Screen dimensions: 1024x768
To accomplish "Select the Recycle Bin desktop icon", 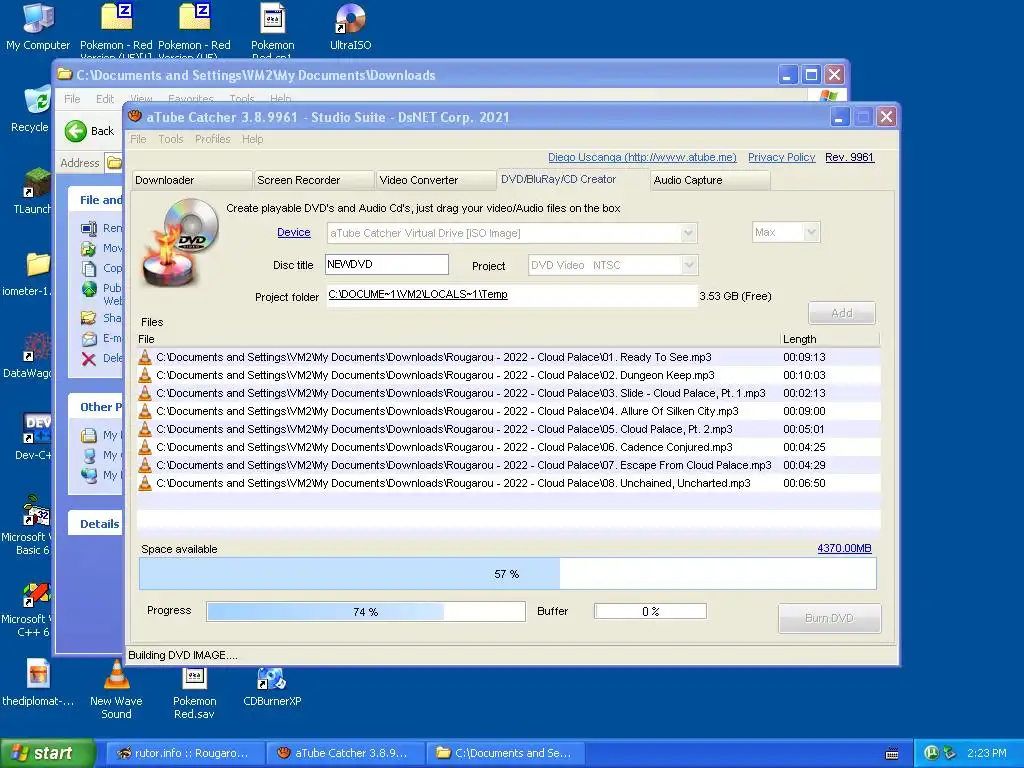I will click(29, 108).
